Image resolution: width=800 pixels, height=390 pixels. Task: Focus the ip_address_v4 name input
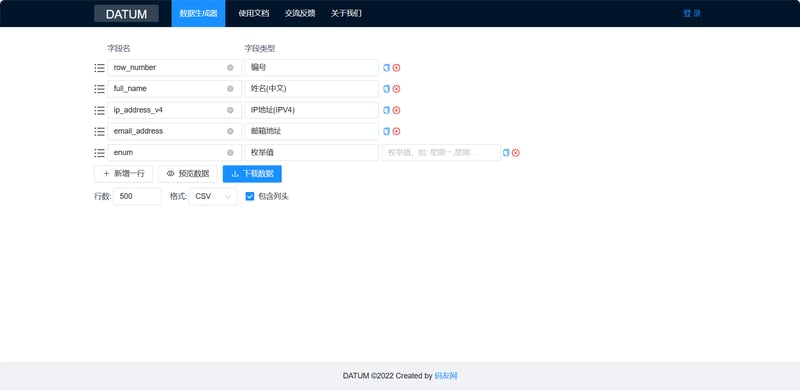pos(174,110)
